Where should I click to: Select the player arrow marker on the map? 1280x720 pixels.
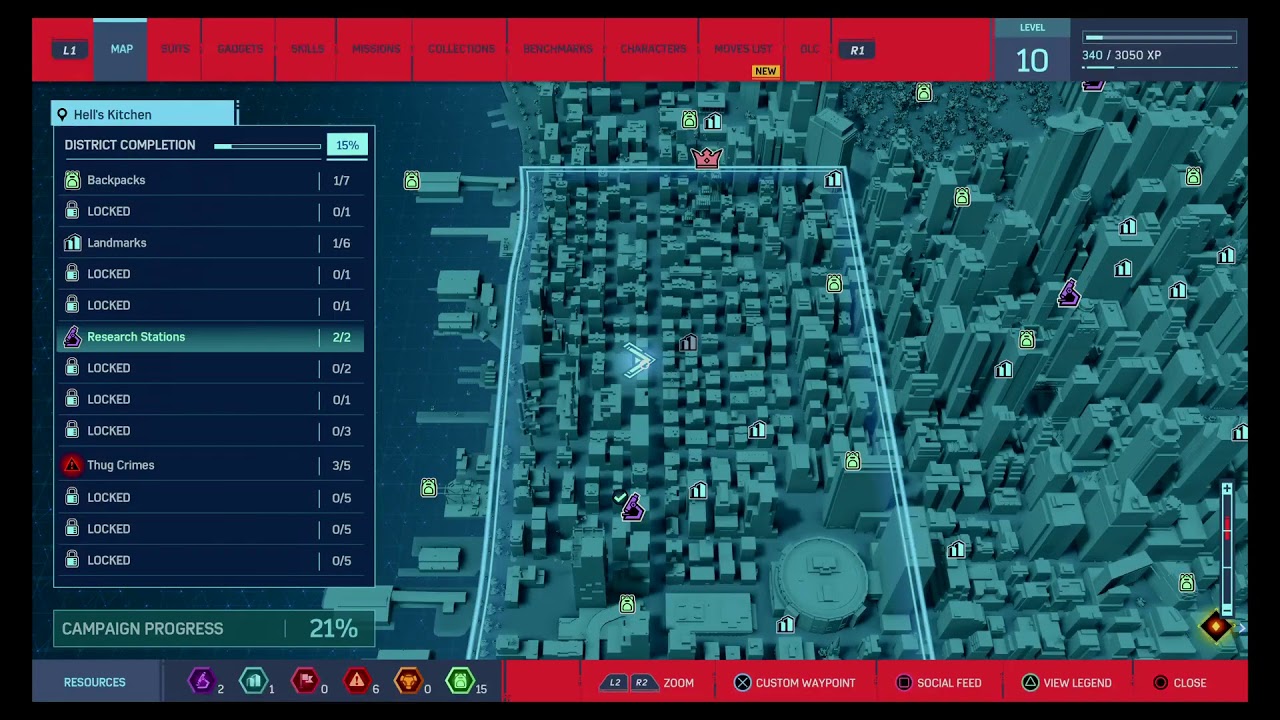coord(638,361)
